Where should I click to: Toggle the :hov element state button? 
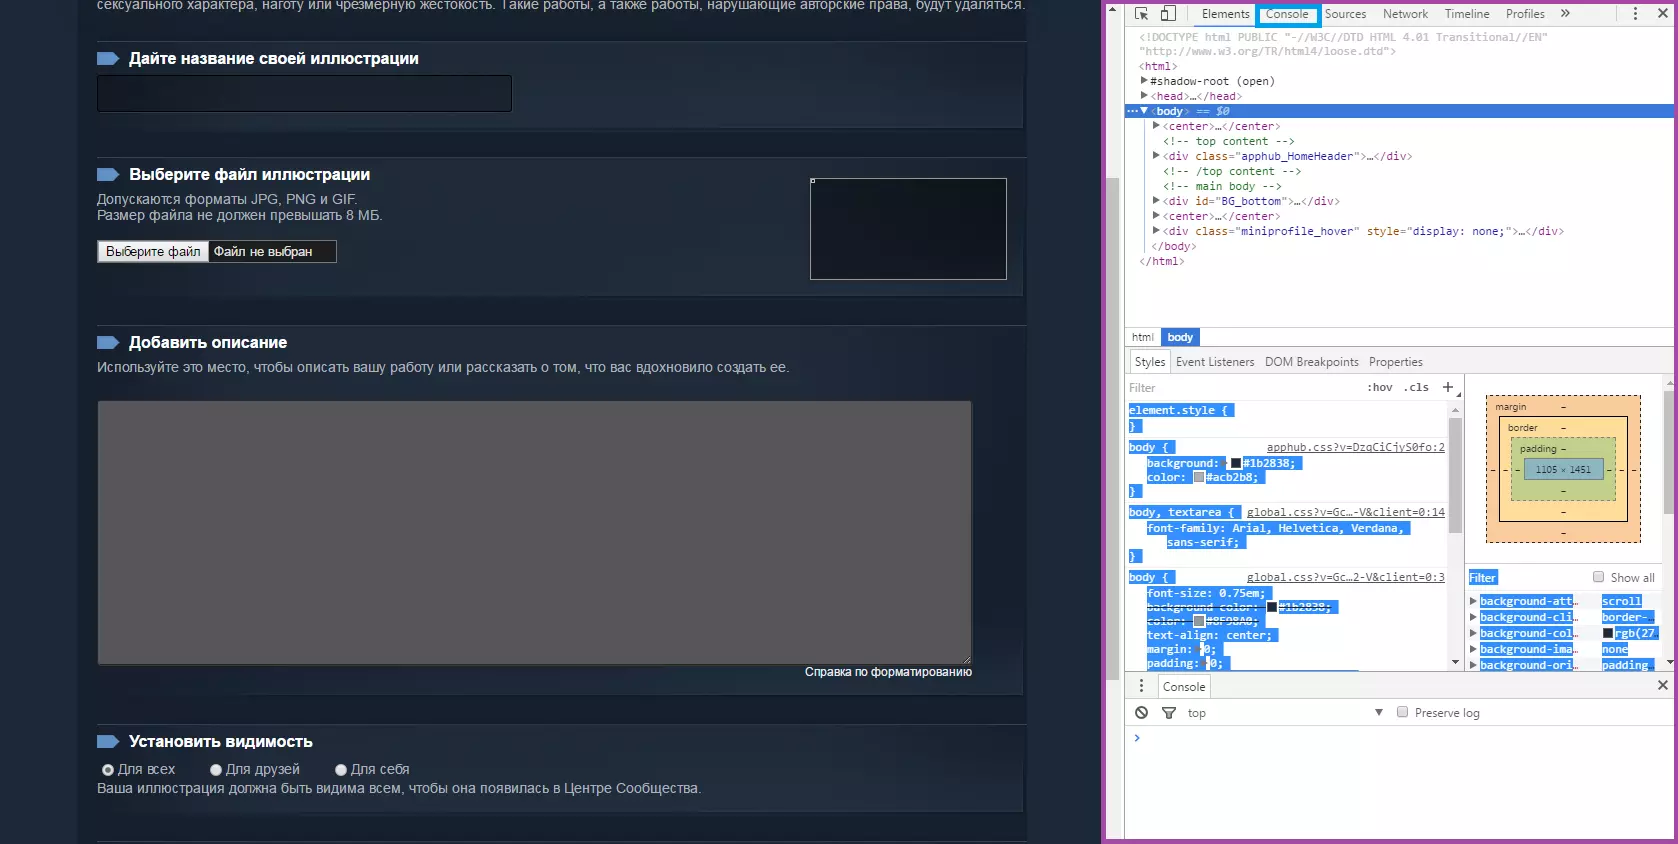click(x=1379, y=388)
